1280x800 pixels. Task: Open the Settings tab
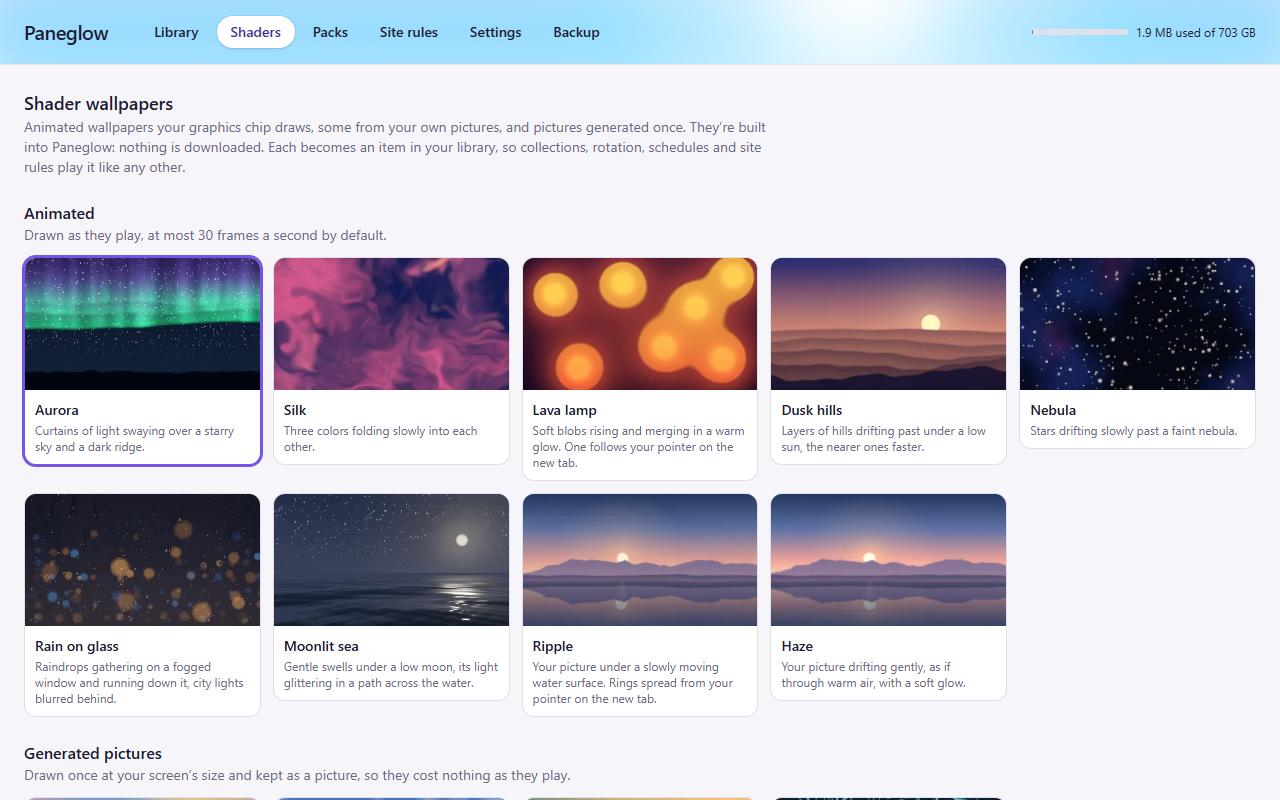pos(495,32)
